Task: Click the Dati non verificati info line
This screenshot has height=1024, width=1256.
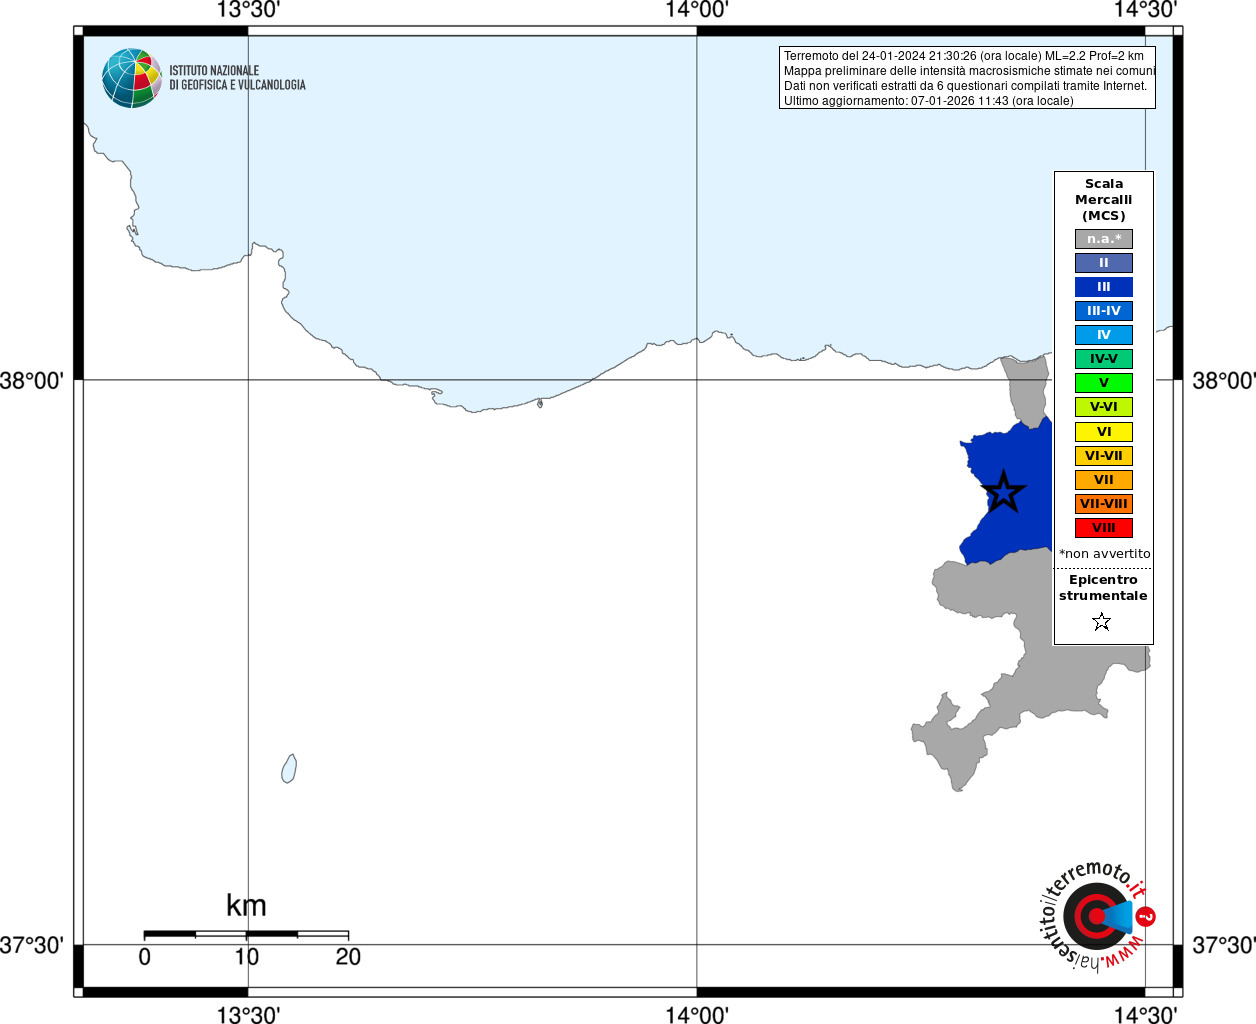Action: [965, 86]
